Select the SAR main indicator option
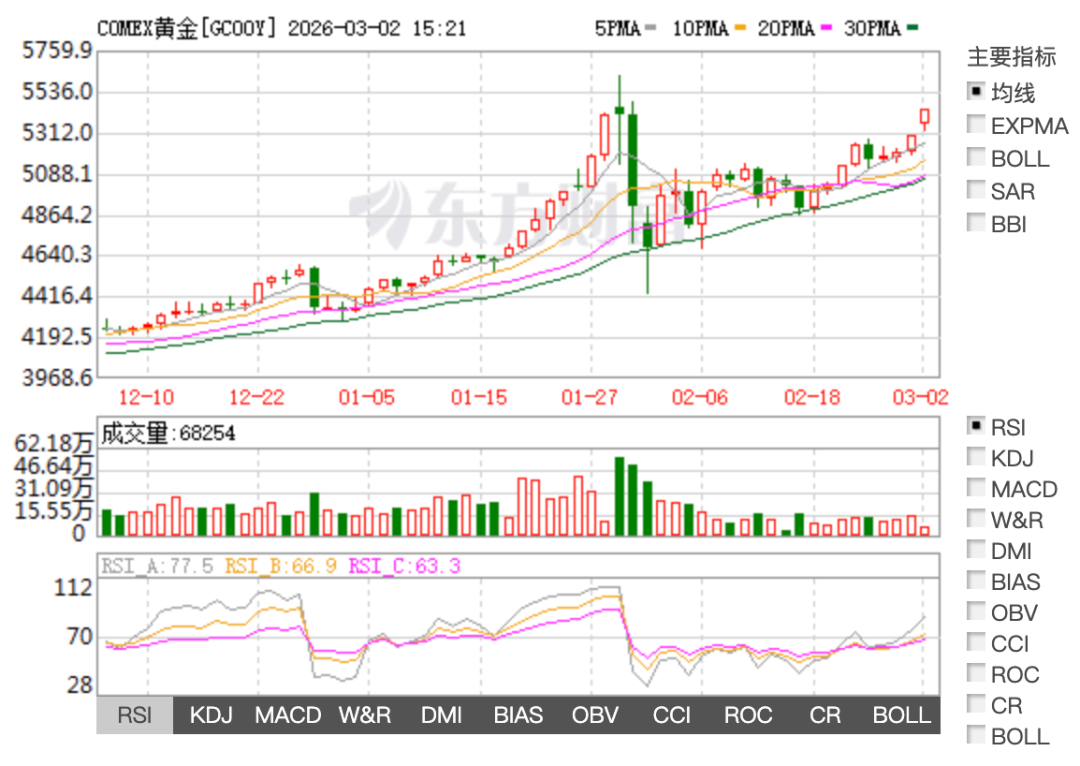 [x=977, y=191]
